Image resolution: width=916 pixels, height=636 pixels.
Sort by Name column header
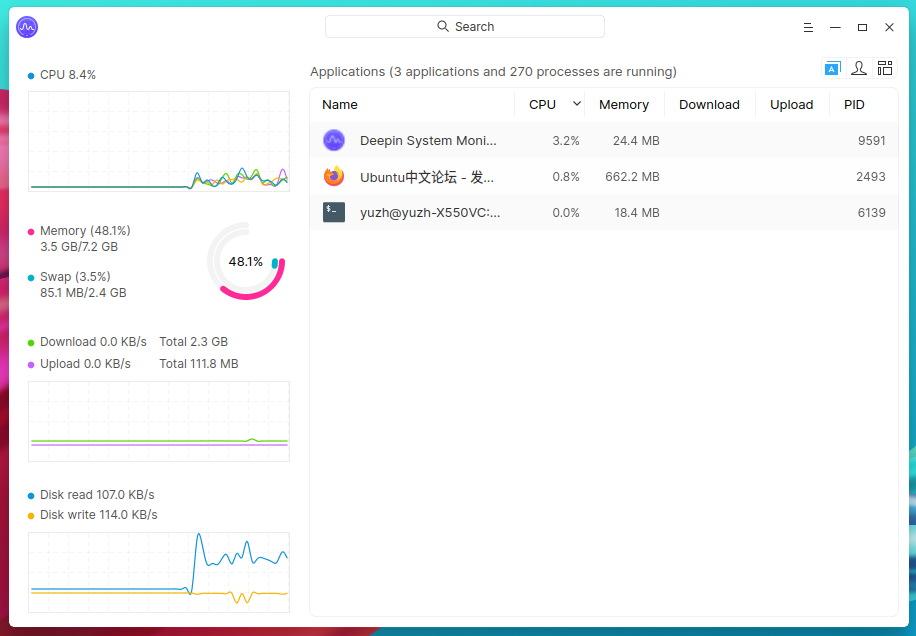pos(339,105)
